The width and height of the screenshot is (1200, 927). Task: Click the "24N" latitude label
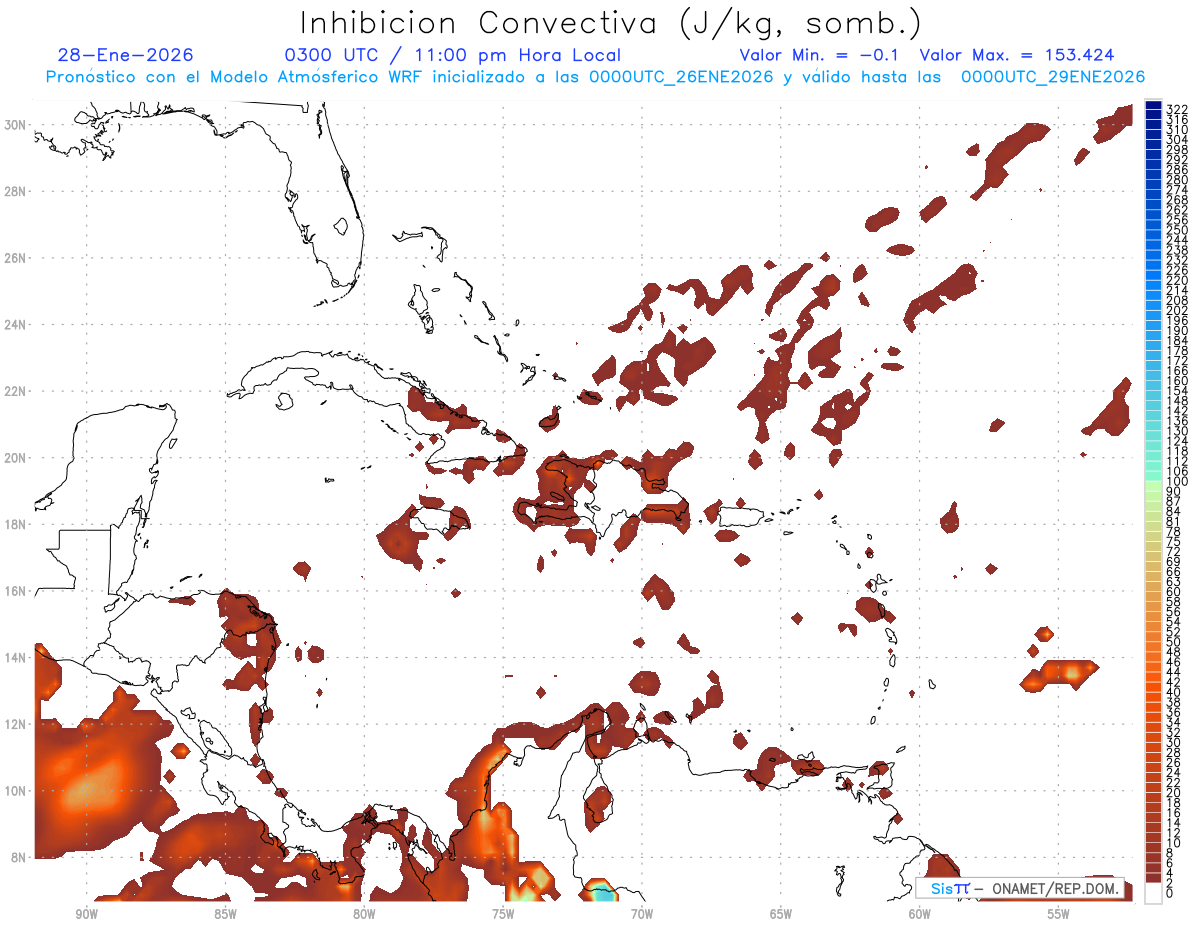pyautogui.click(x=15, y=324)
